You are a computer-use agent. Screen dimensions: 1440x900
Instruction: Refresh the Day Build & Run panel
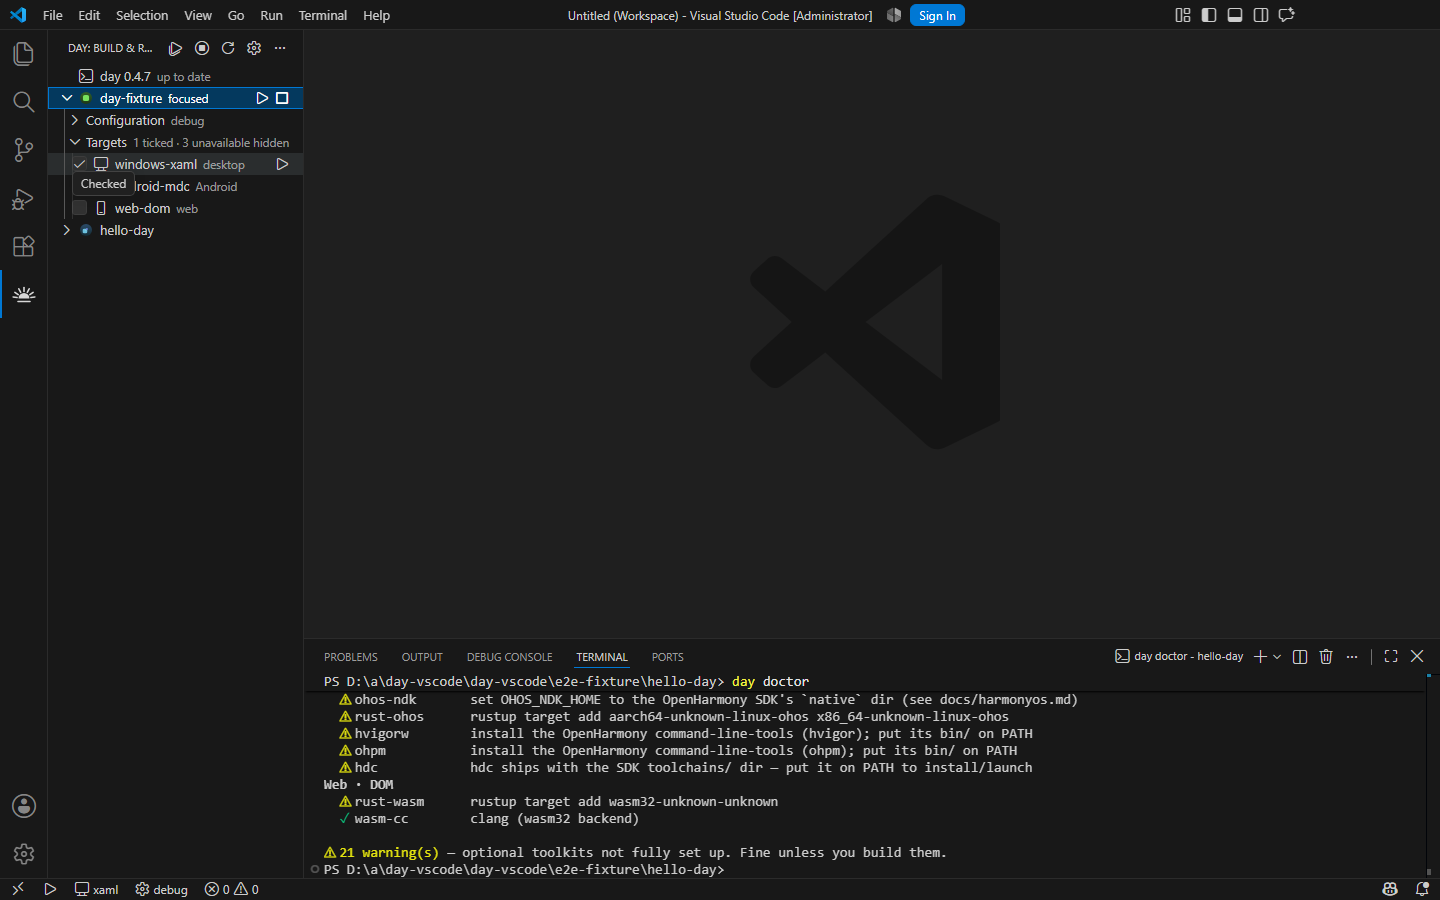point(228,48)
